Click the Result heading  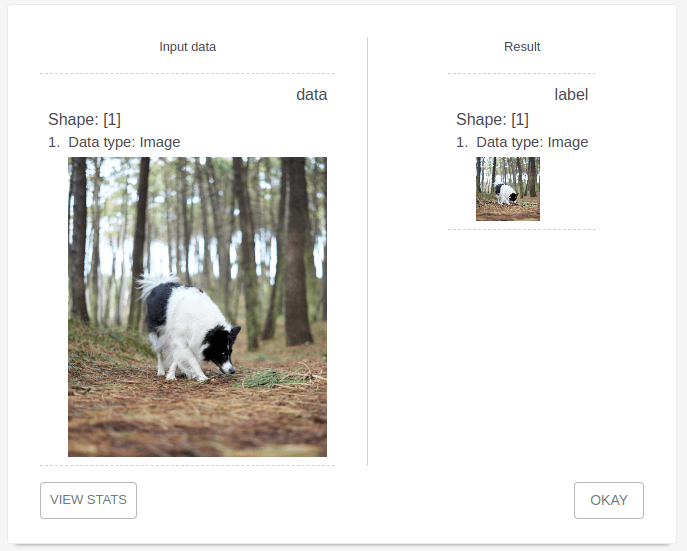(522, 47)
